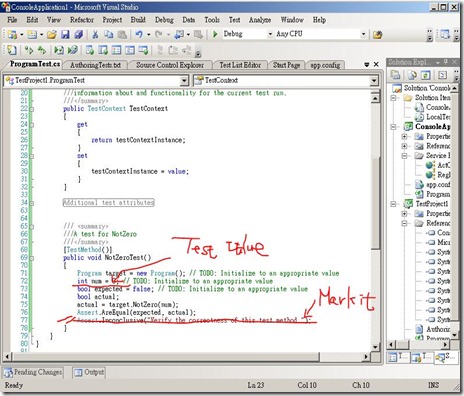The width and height of the screenshot is (464, 396).
Task: Open the Test menu
Action: click(x=234, y=20)
